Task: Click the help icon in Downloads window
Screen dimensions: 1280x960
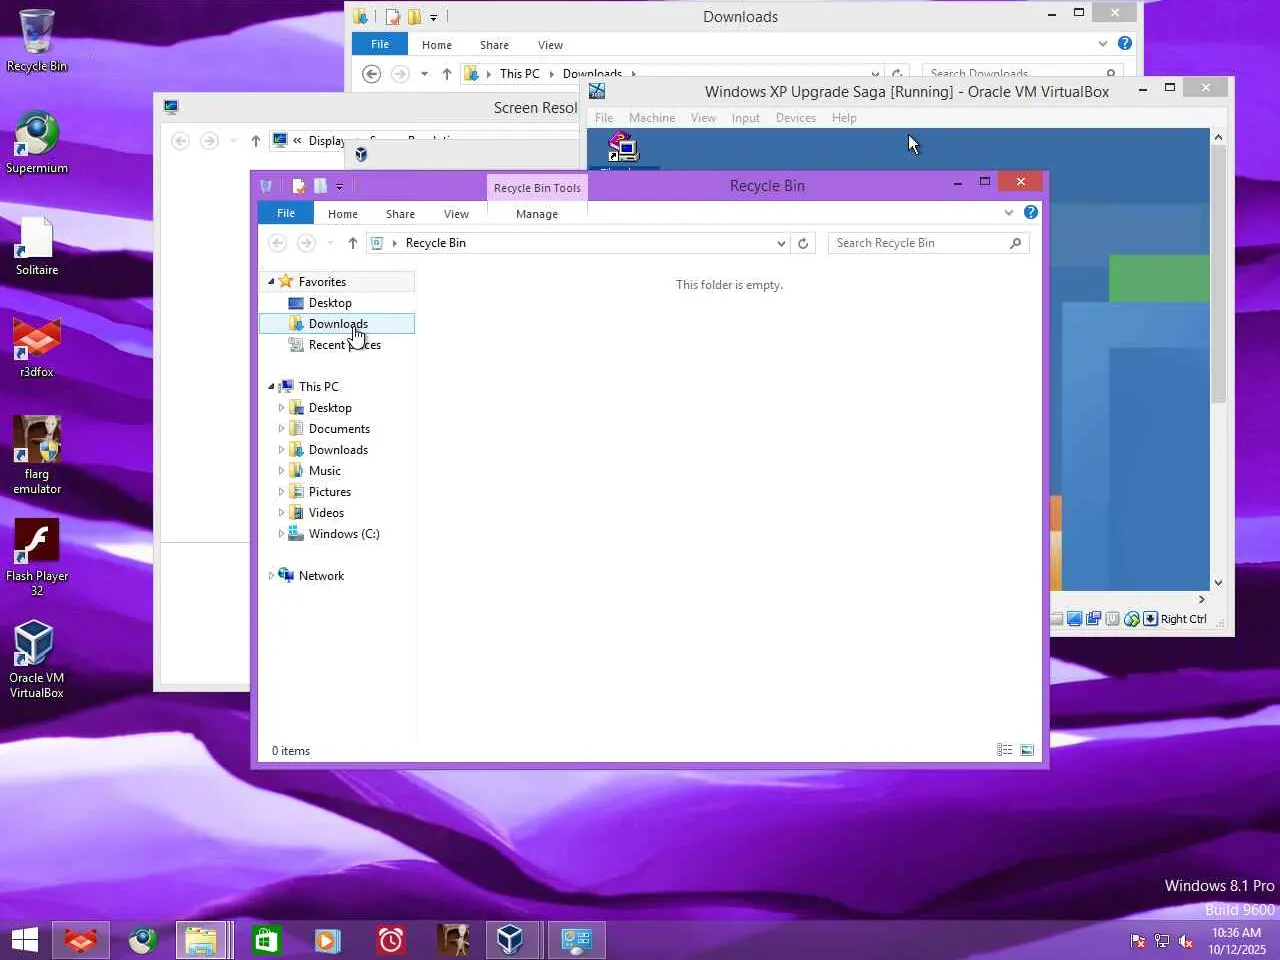Action: point(1125,44)
